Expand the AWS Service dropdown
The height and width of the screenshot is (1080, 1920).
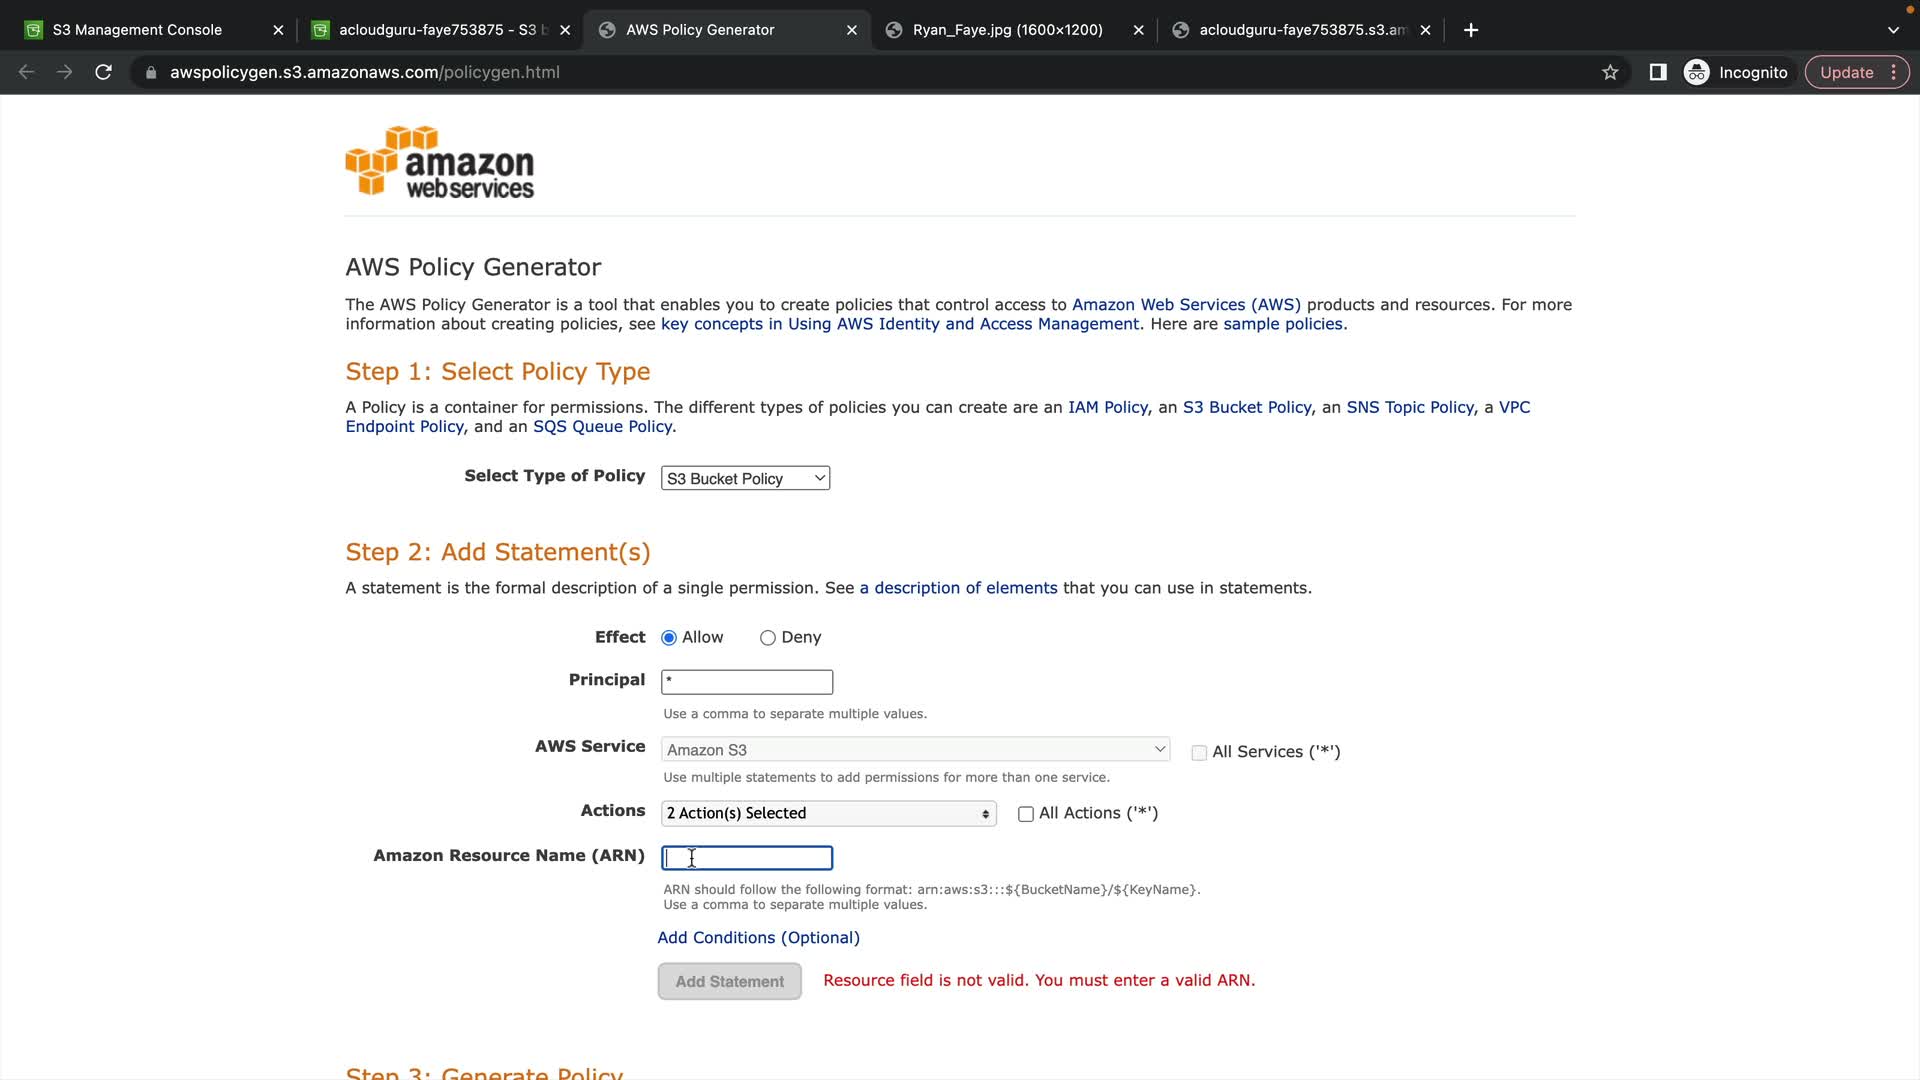point(915,749)
